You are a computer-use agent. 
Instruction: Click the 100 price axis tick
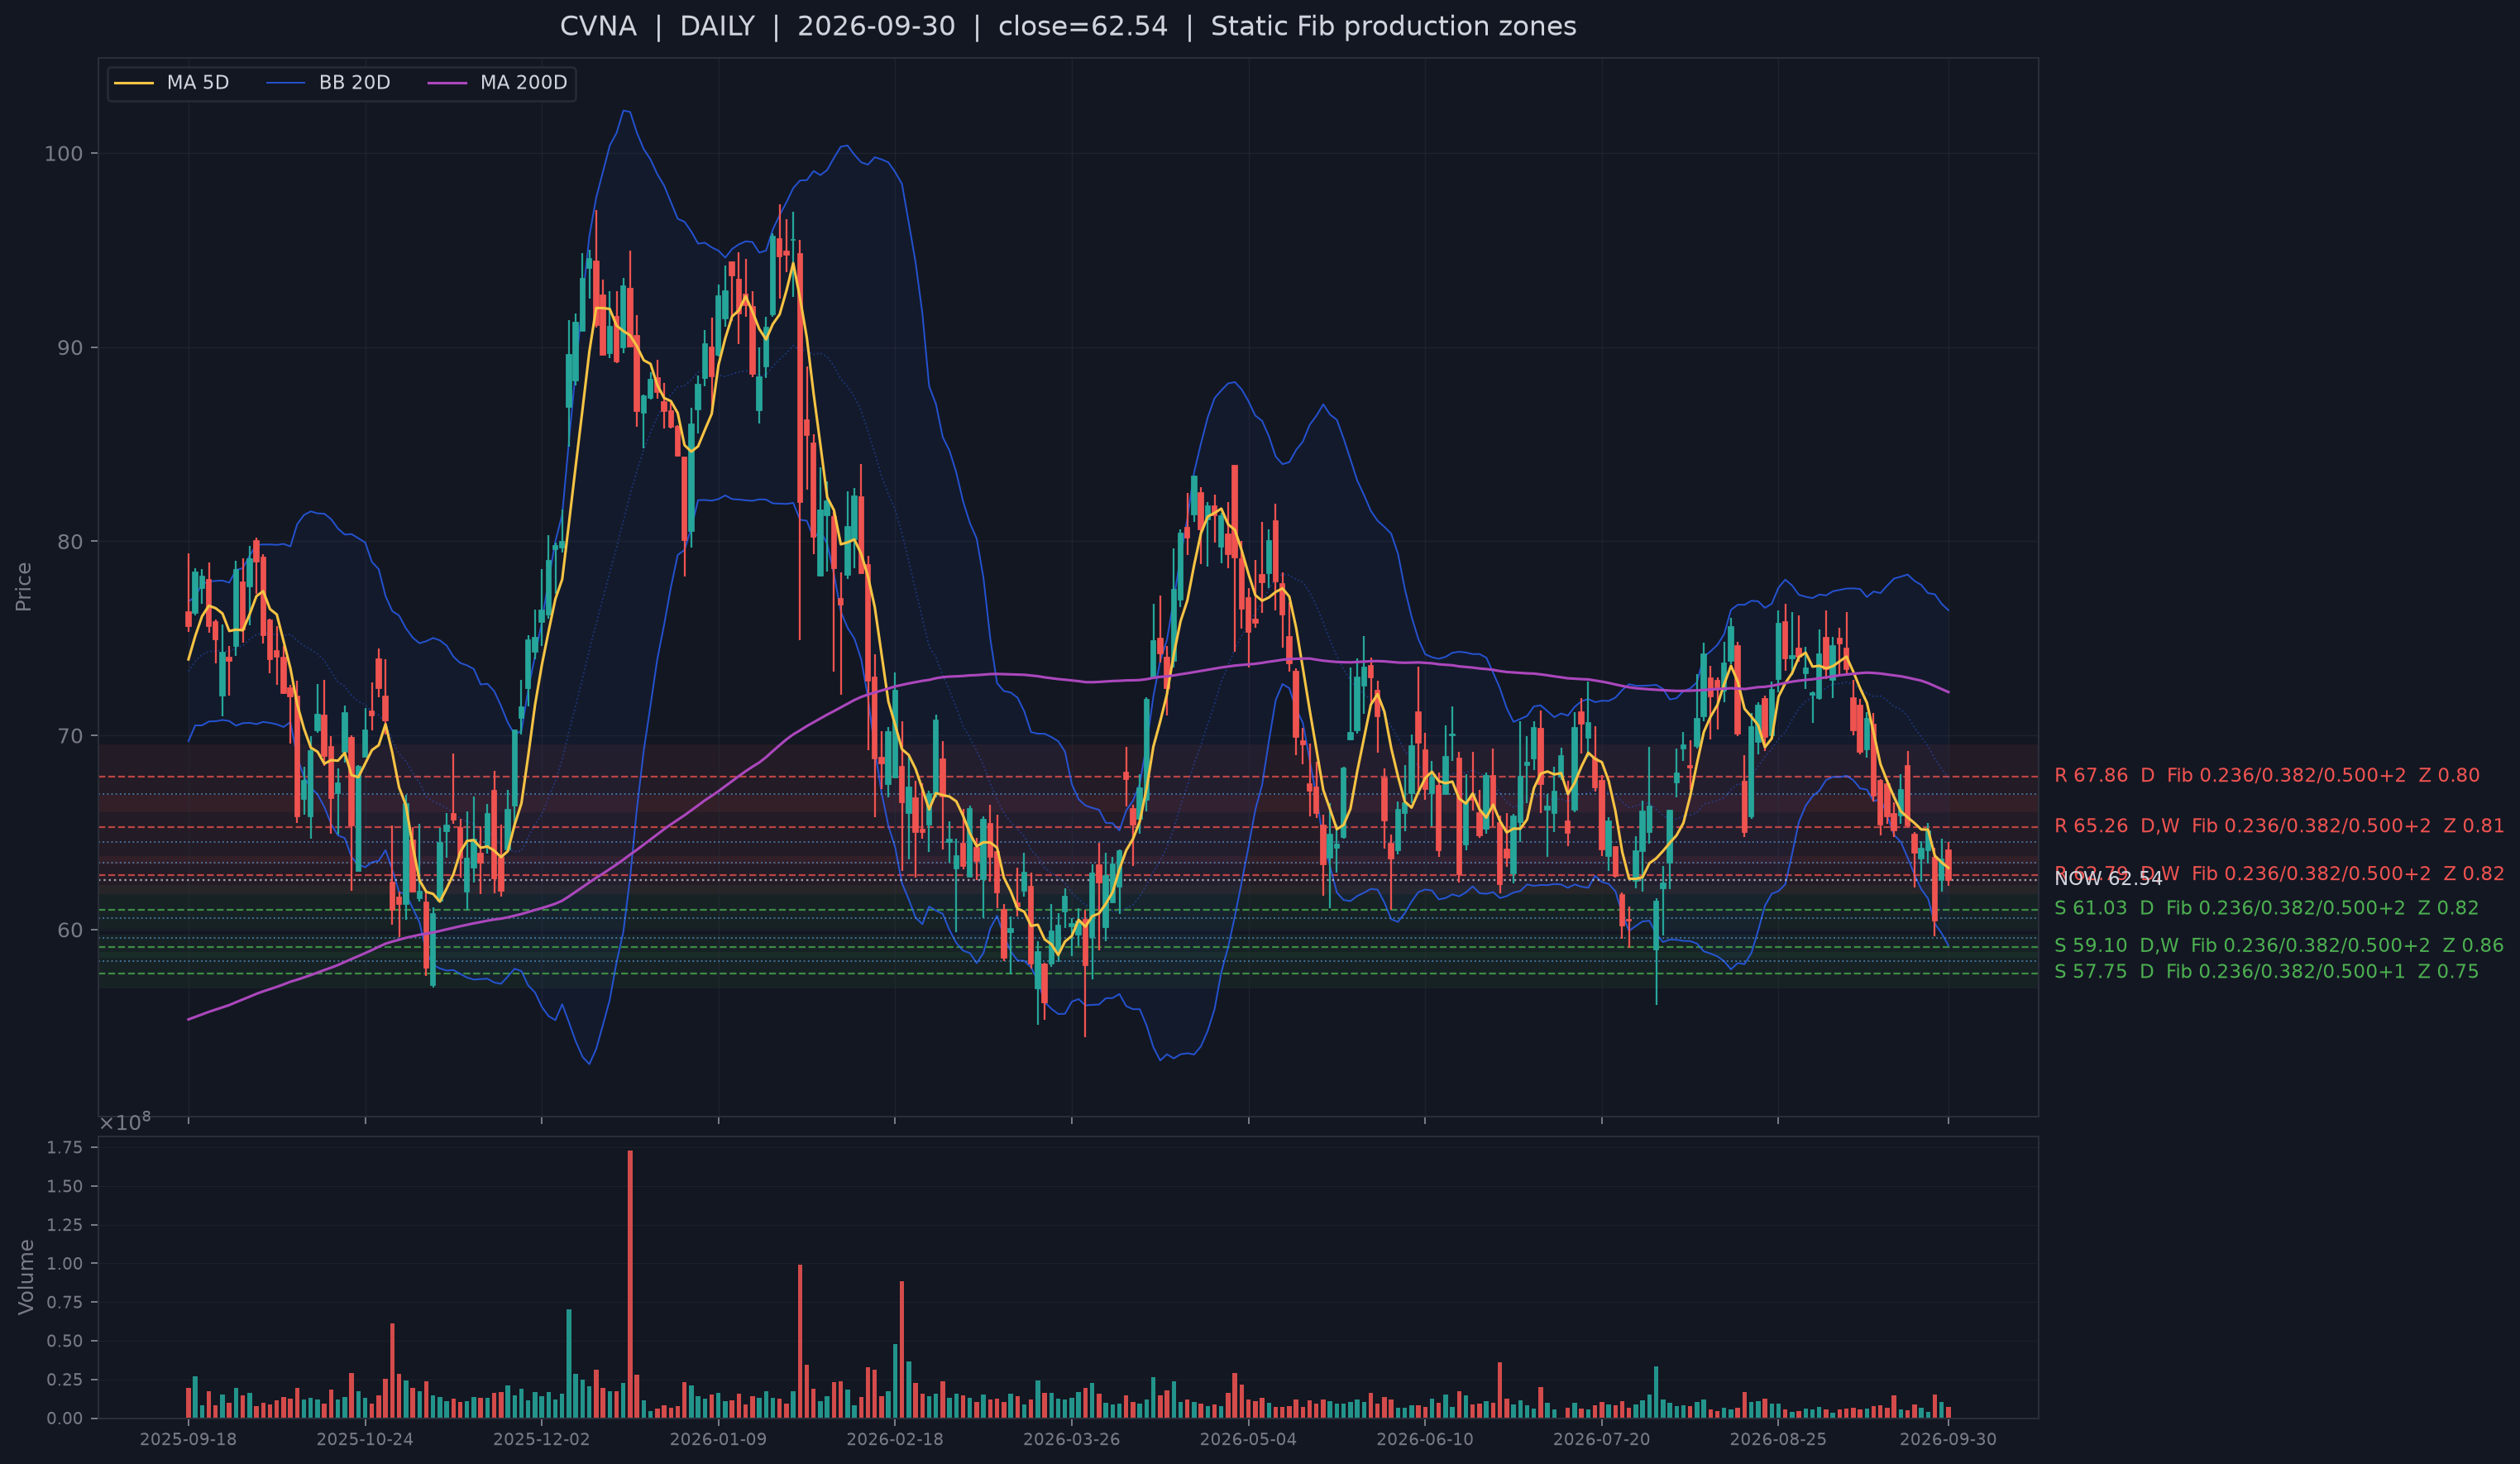64,154
